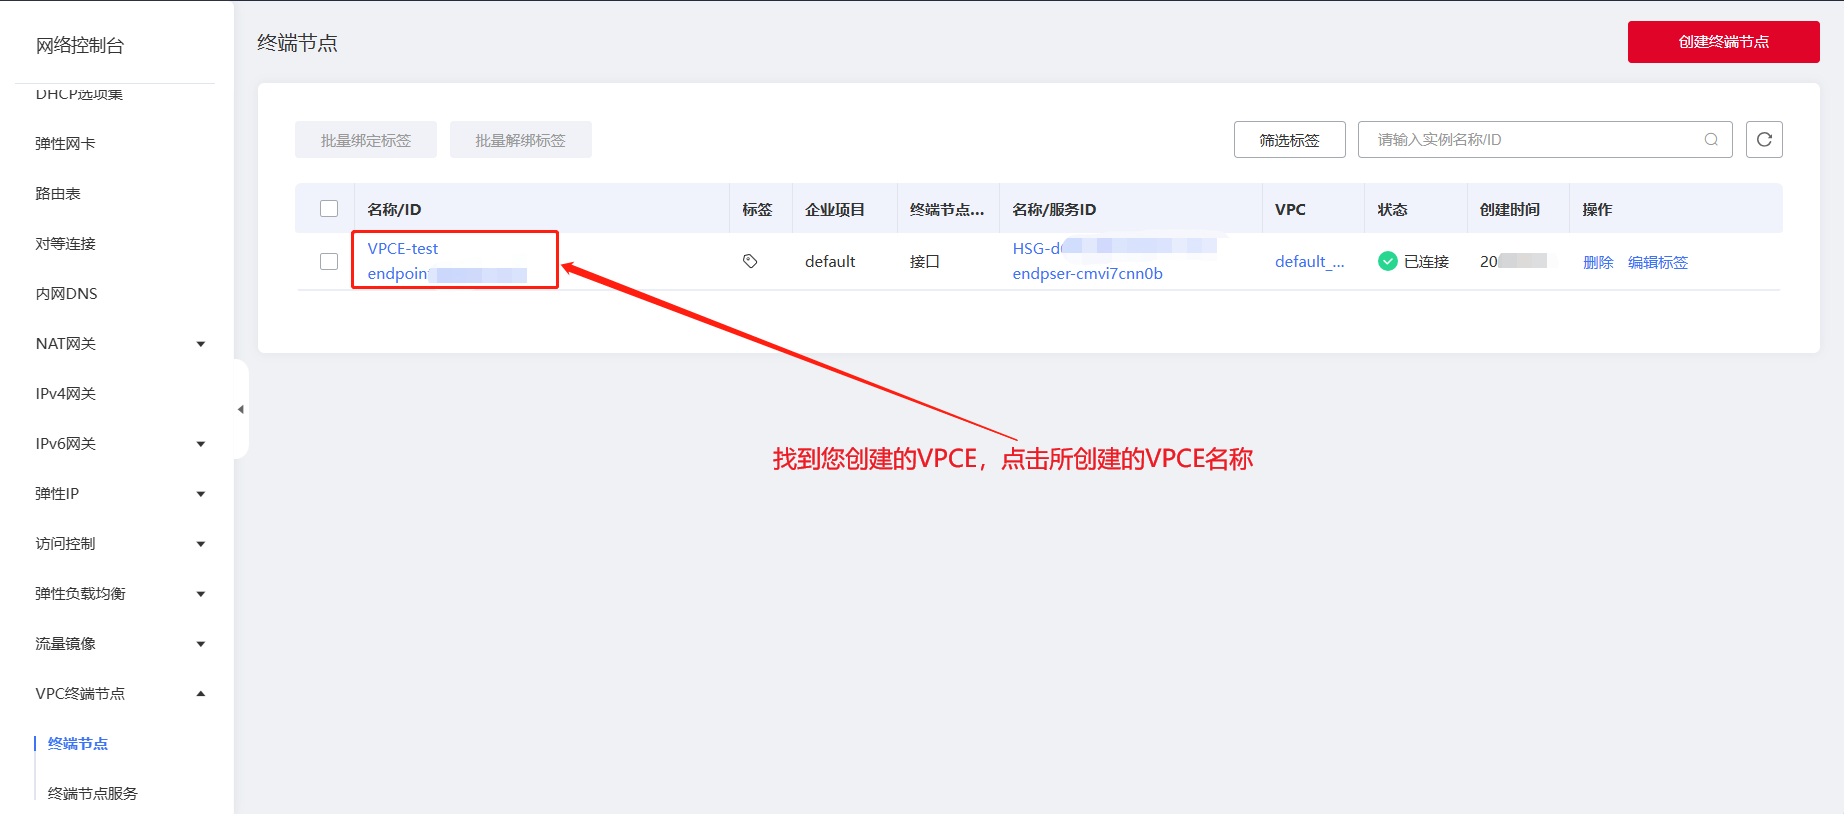
Task: Click 网络控制台 sidebar title
Action: tap(80, 45)
